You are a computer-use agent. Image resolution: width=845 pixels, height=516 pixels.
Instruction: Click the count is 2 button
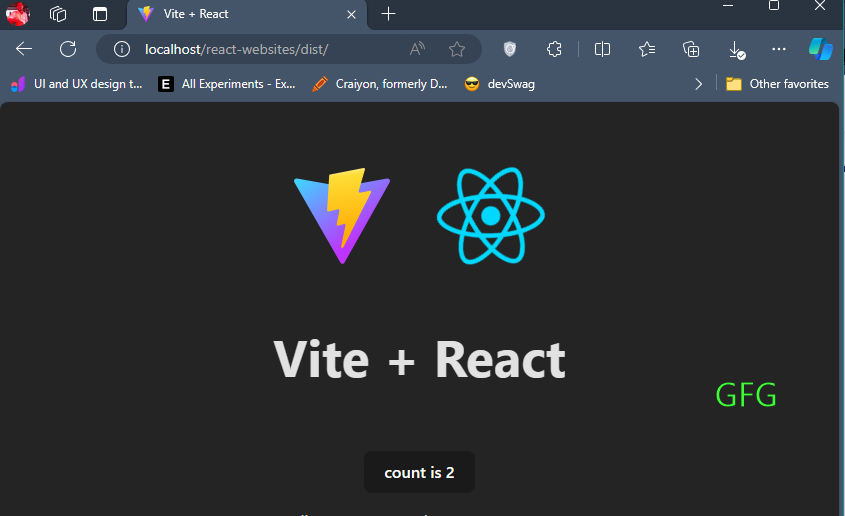419,472
